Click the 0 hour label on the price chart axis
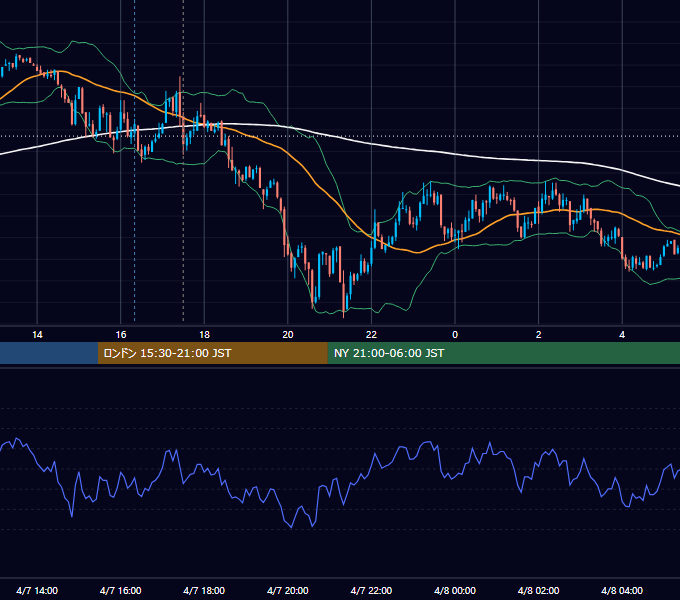The image size is (680, 600). pyautogui.click(x=455, y=335)
